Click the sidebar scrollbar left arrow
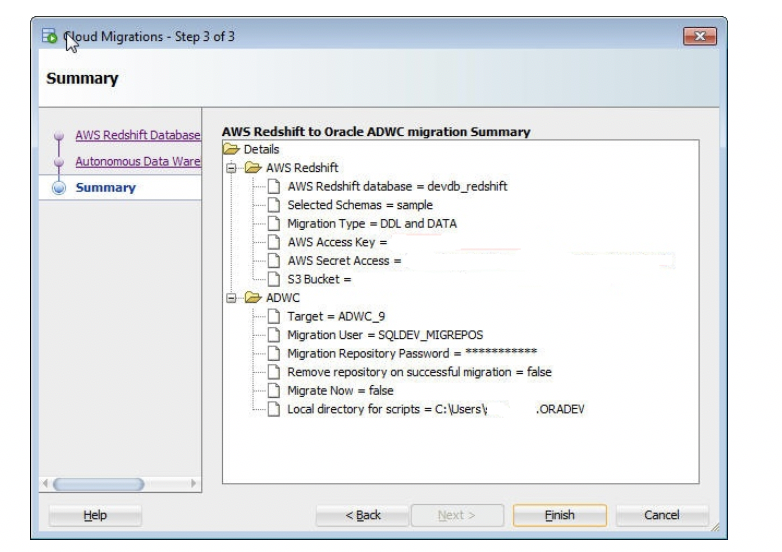Screen dimensions: 782x552 pyautogui.click(x=45, y=483)
